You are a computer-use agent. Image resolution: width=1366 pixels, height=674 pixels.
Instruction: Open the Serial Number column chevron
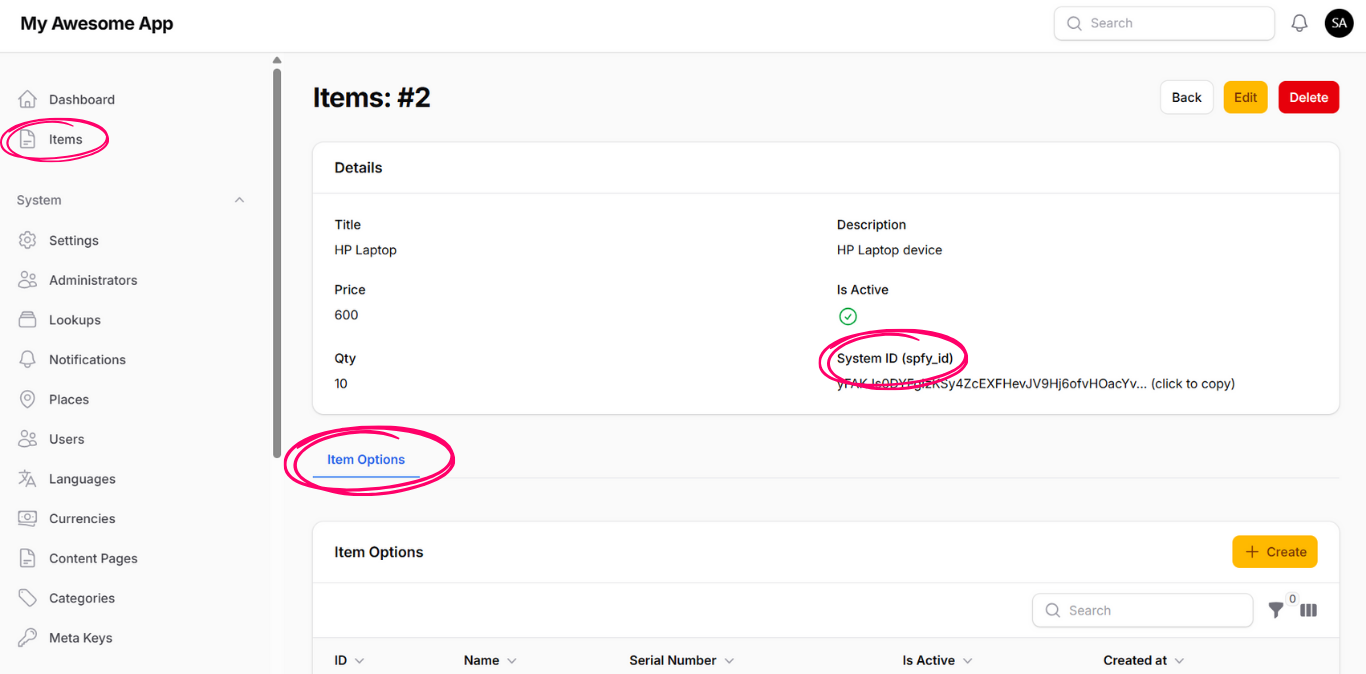click(729, 661)
